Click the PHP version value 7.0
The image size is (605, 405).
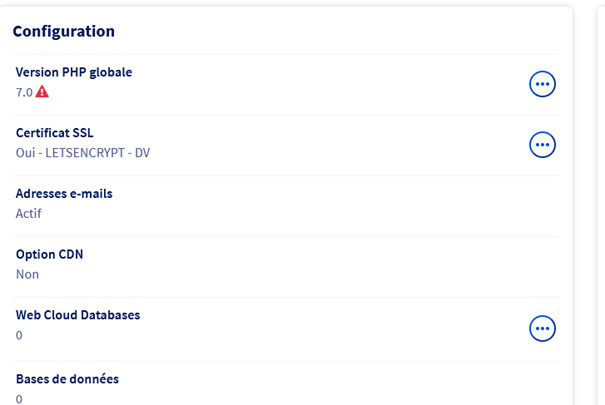[24, 92]
